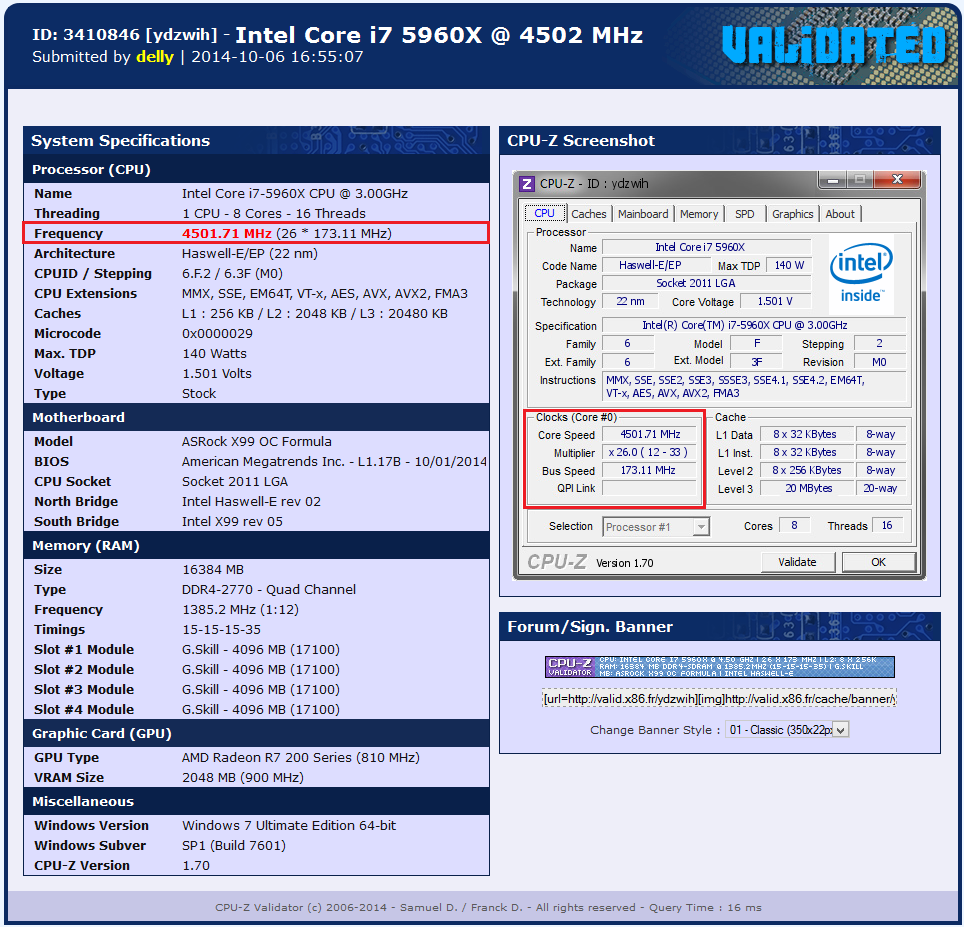Switch to the Memory tab
Screen dimensions: 964x927
click(698, 214)
